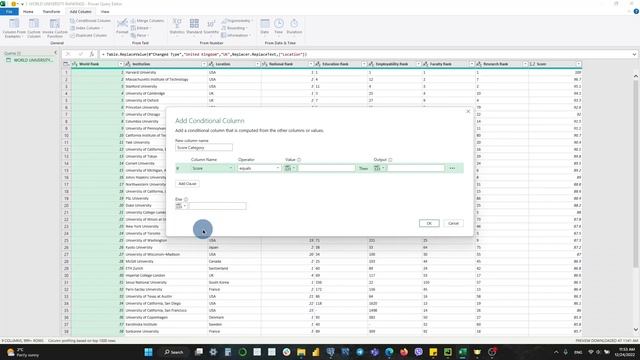The height and width of the screenshot is (360, 640).
Task: Open the Institution column filter dropdown
Action: (x=204, y=64)
